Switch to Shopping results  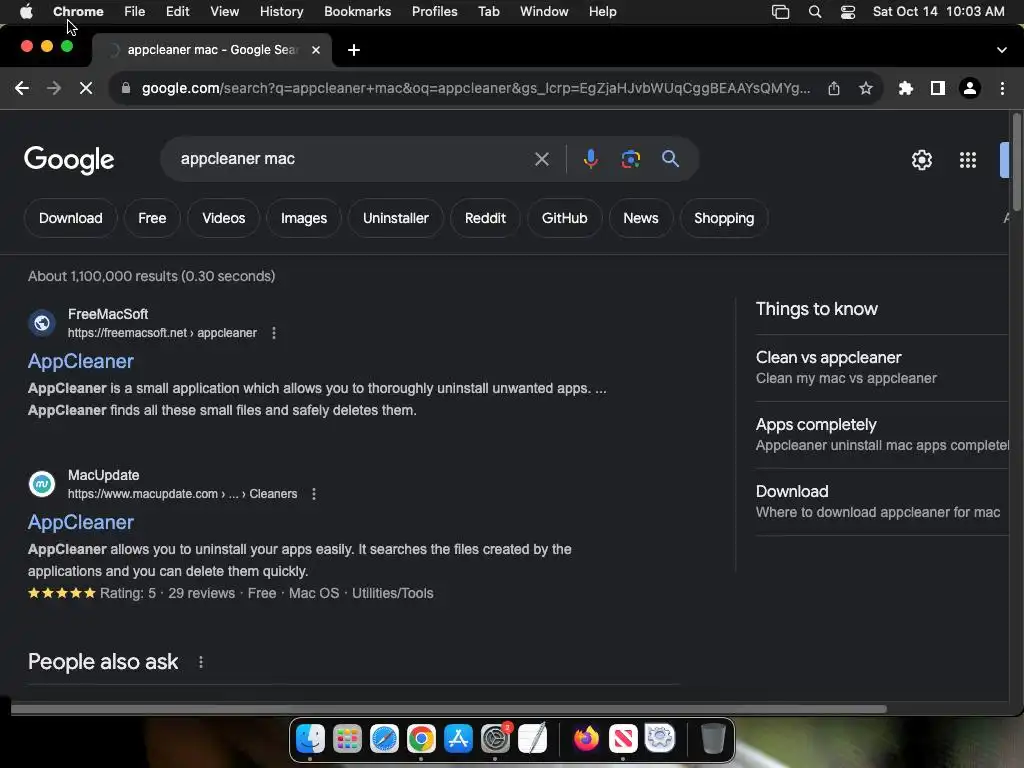pos(724,218)
